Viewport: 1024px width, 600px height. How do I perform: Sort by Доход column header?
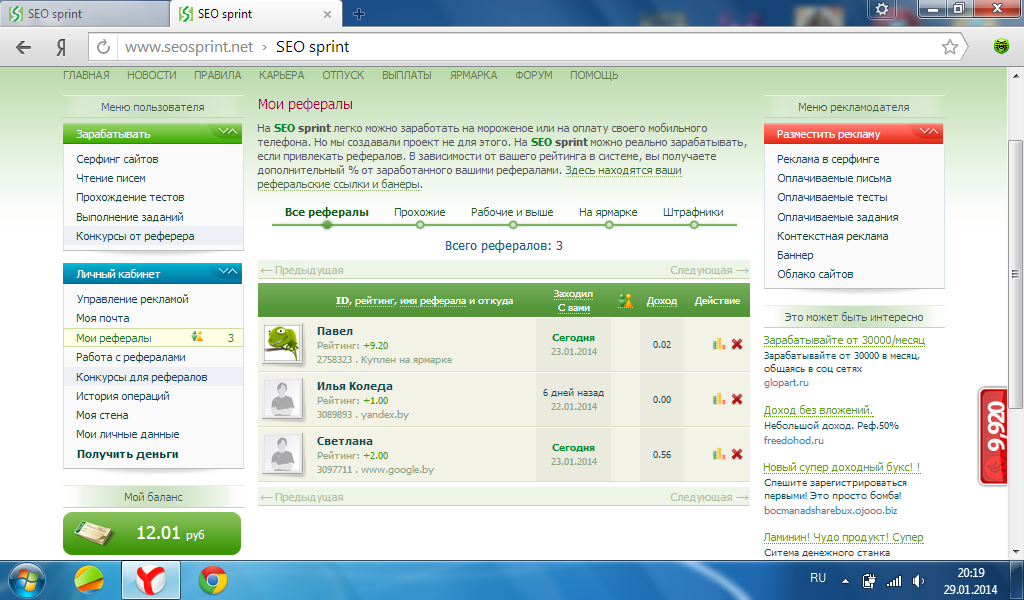click(x=662, y=301)
